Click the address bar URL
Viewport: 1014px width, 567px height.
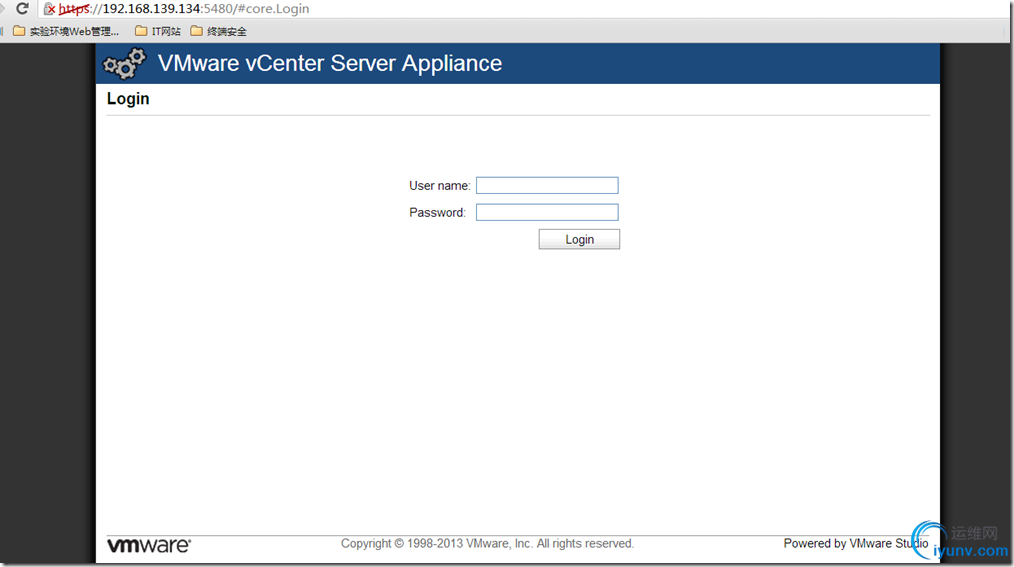pos(184,9)
